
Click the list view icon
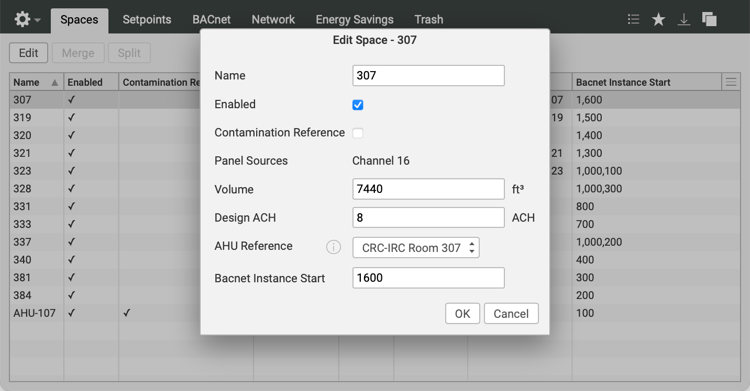click(x=633, y=19)
